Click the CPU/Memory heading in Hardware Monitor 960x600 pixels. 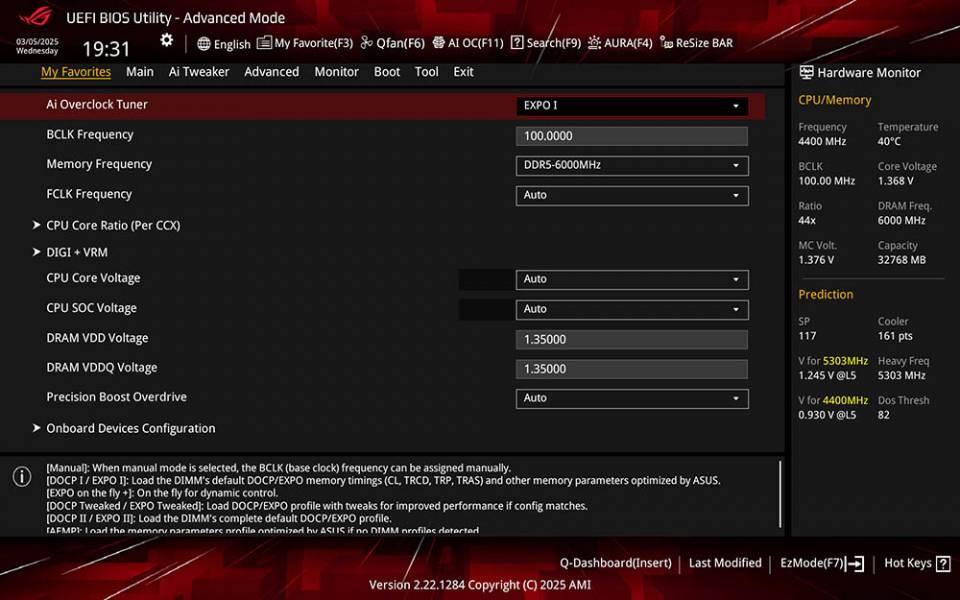click(834, 100)
